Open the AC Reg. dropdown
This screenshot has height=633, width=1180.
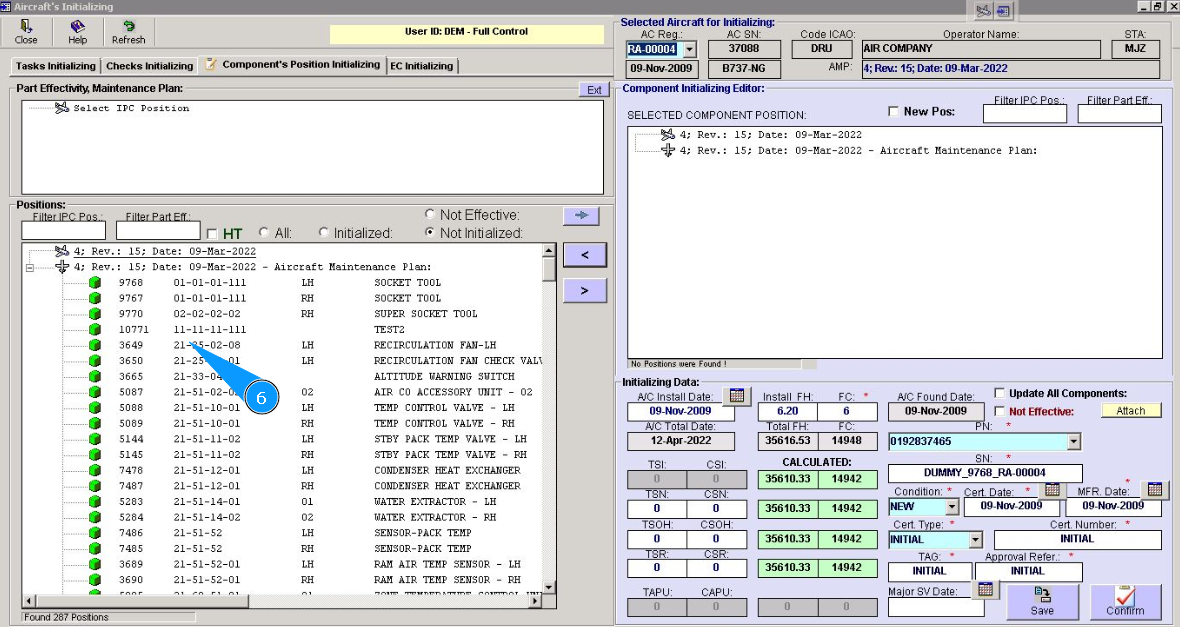pos(688,49)
